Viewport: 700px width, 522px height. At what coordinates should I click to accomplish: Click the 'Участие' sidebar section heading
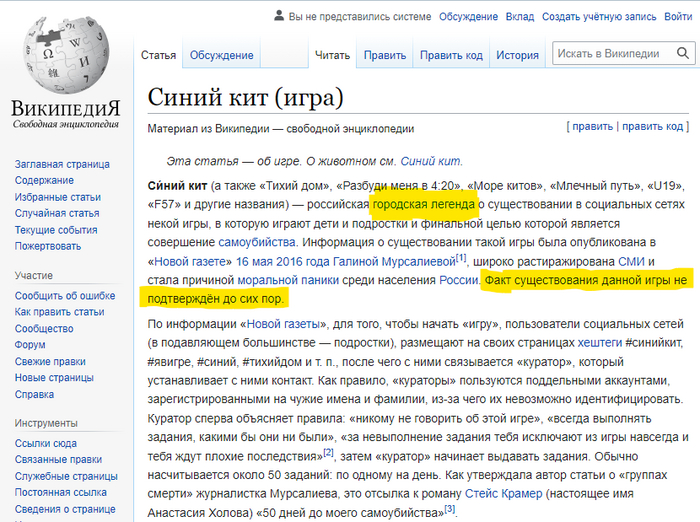[x=33, y=276]
